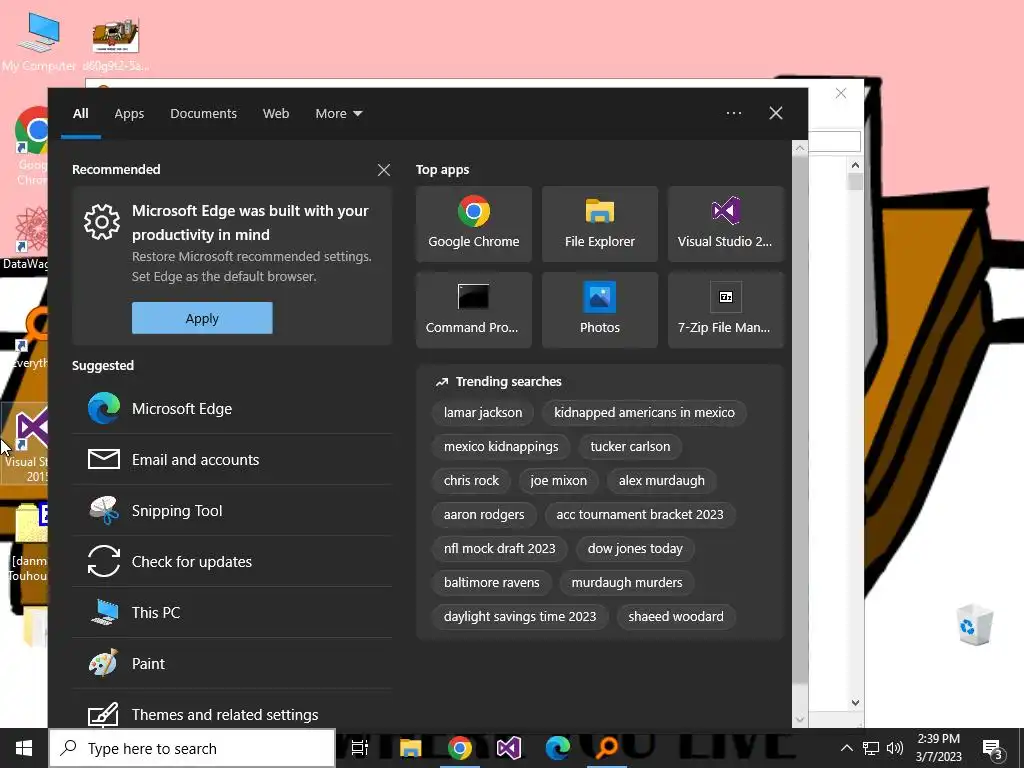Viewport: 1024px width, 768px height.
Task: Search trending topic shaeed woodard
Action: [x=676, y=616]
